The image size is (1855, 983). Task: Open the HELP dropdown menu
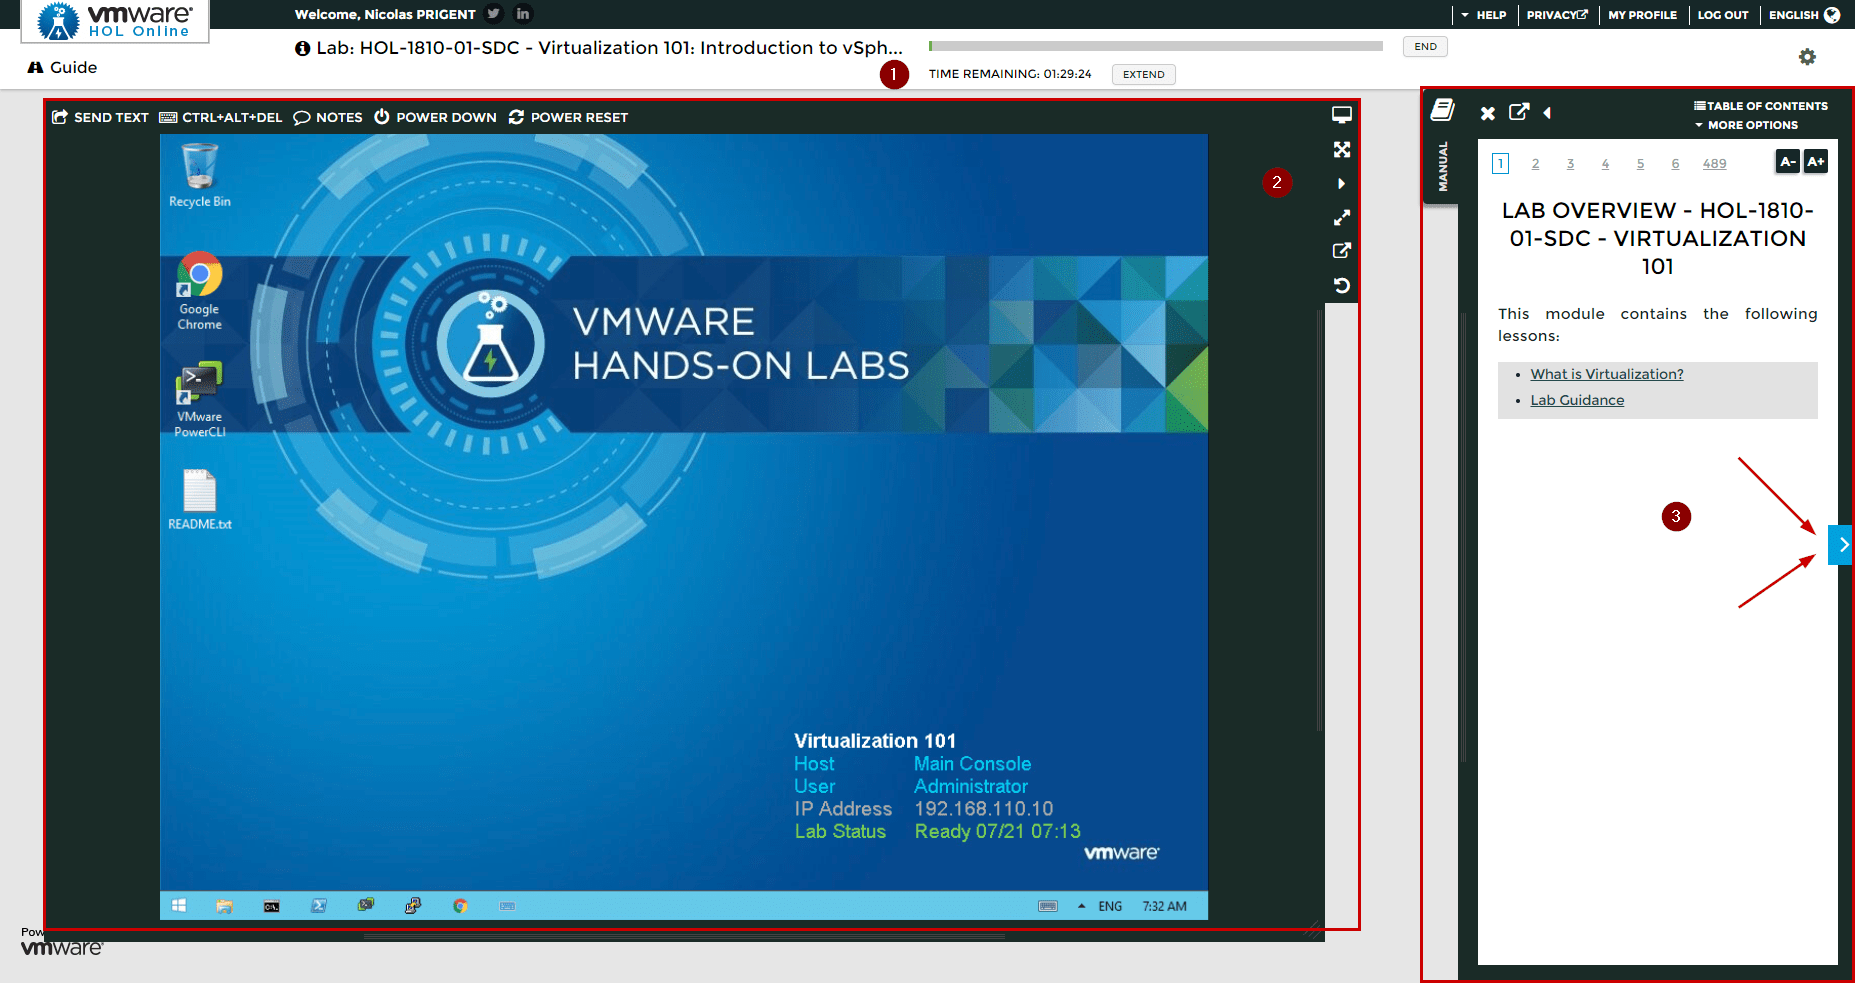(x=1483, y=15)
